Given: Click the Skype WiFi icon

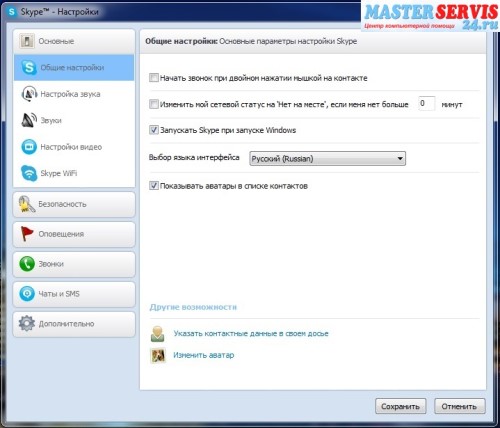Looking at the screenshot, I should (29, 173).
